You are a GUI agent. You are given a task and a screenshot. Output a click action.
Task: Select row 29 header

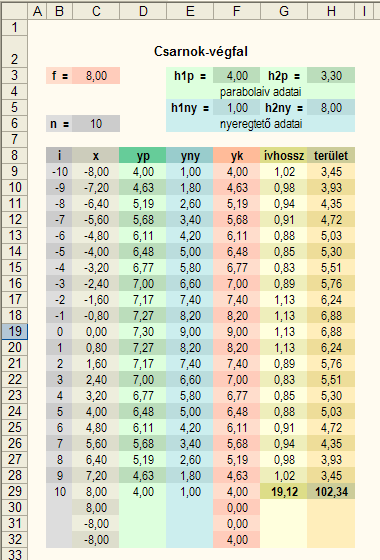coord(14,491)
